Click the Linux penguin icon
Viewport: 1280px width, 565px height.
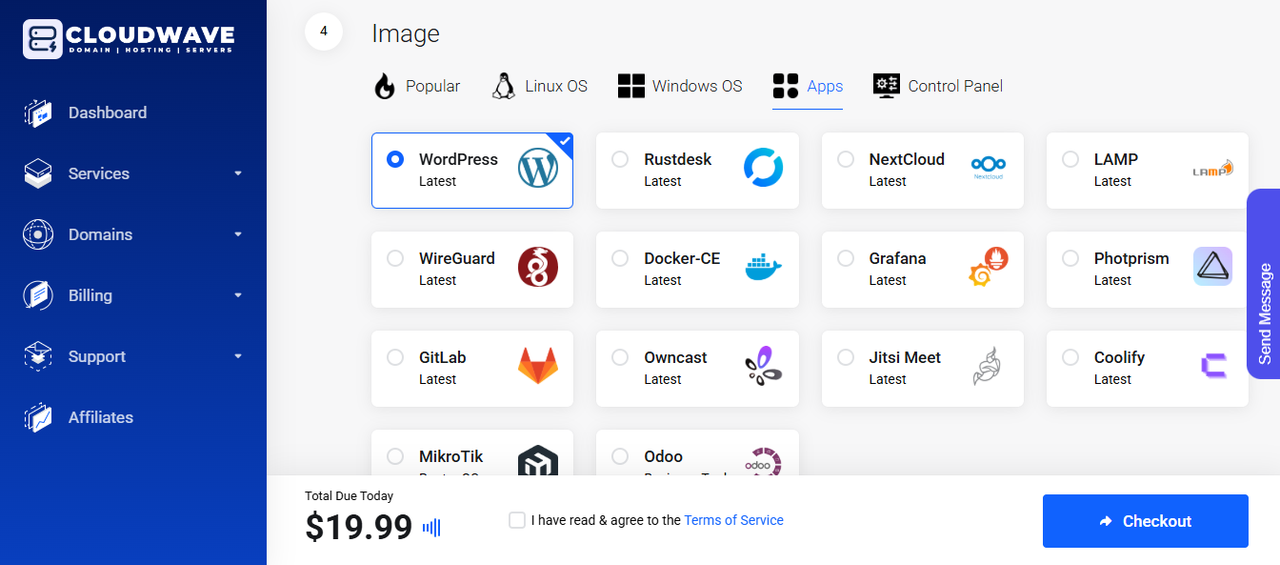click(x=503, y=86)
